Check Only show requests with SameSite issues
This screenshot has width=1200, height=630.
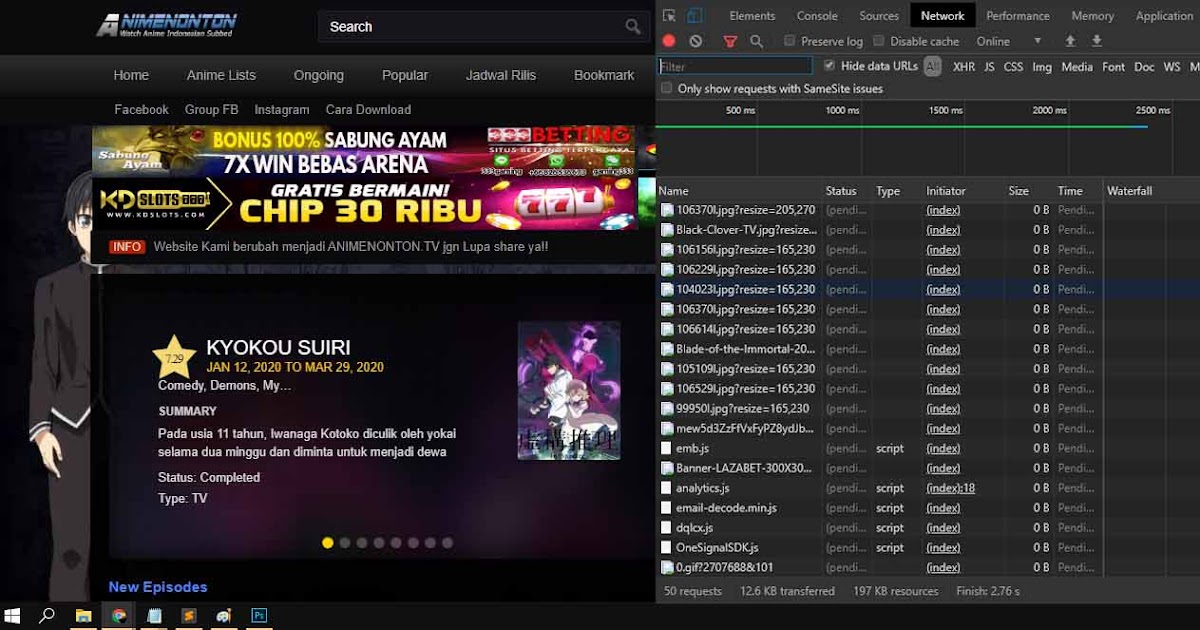(x=667, y=88)
